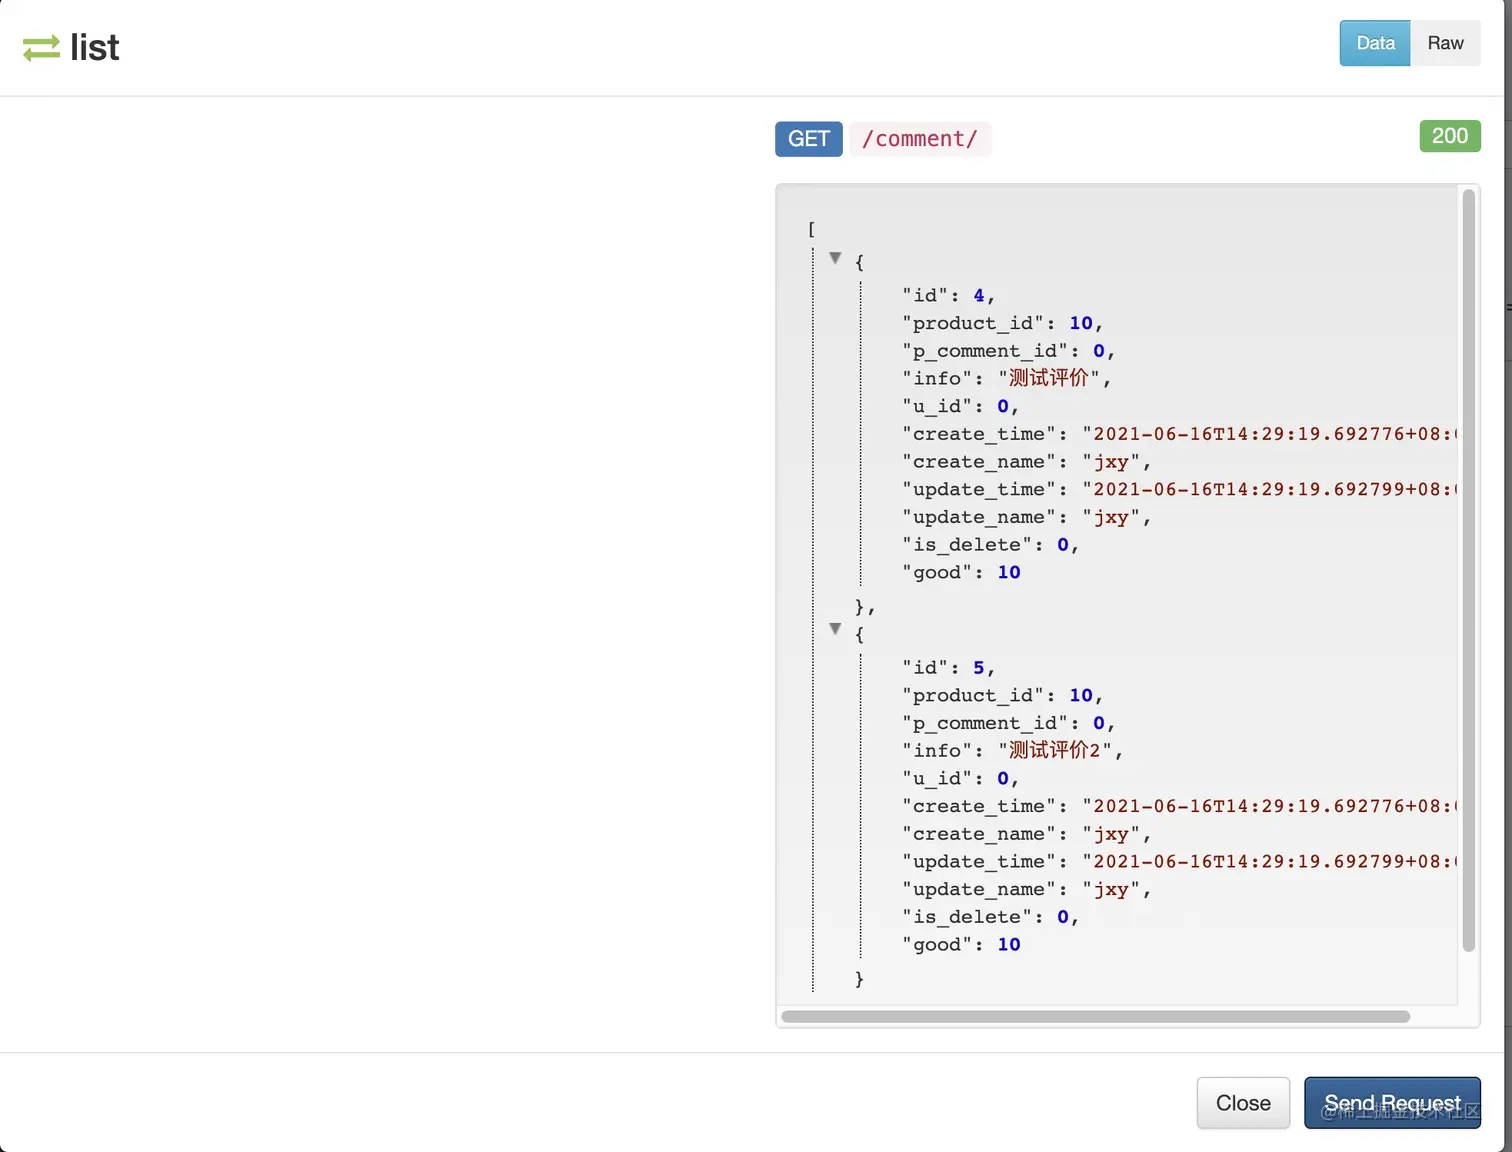The height and width of the screenshot is (1152, 1512).
Task: Collapse the first JSON object with id 4
Action: (x=835, y=258)
